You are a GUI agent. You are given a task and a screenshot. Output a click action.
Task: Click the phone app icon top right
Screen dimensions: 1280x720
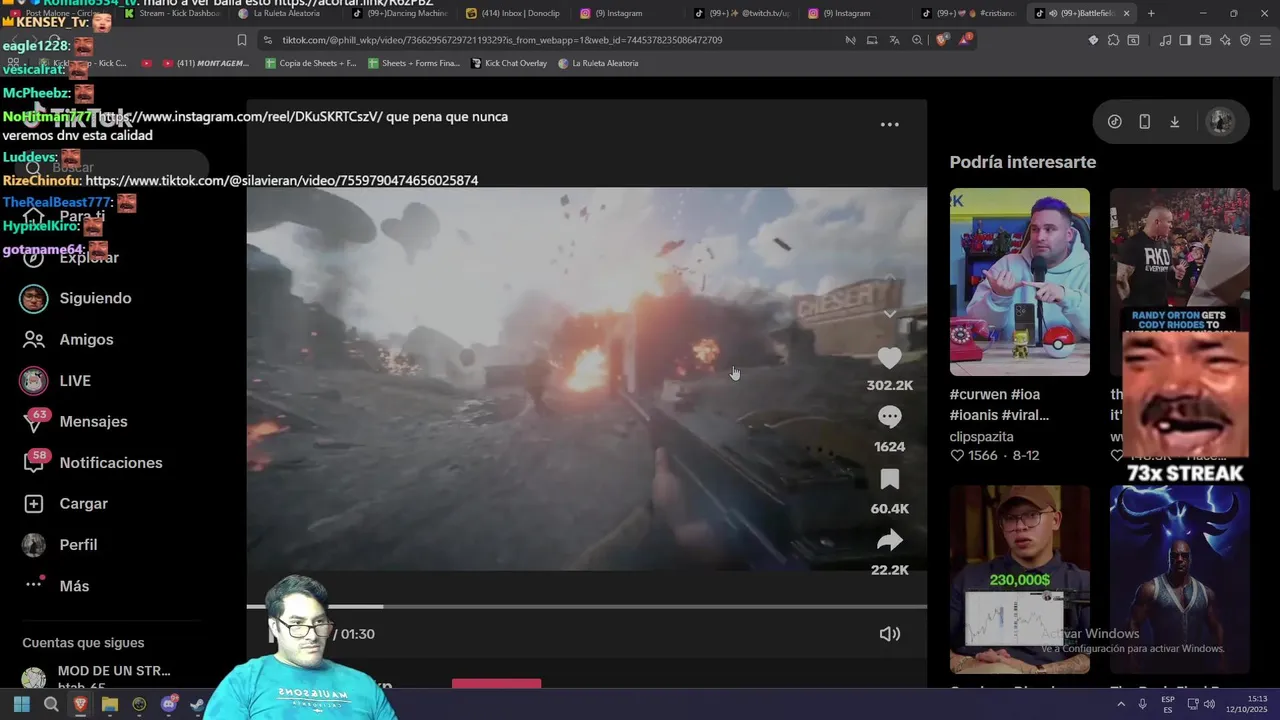coord(1145,122)
